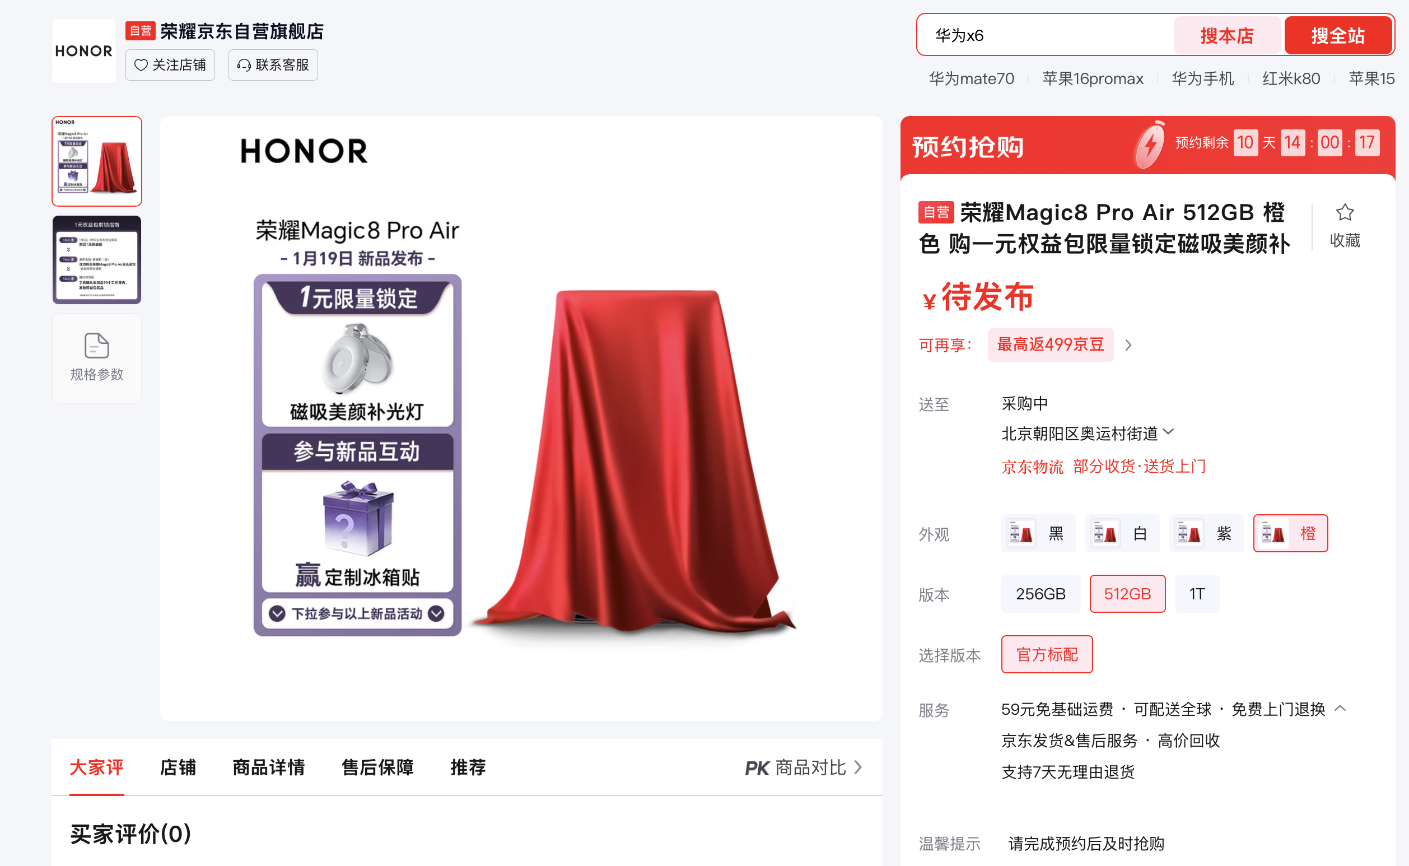Select the 紫 color option
Viewport: 1409px width, 866px height.
tap(1206, 533)
